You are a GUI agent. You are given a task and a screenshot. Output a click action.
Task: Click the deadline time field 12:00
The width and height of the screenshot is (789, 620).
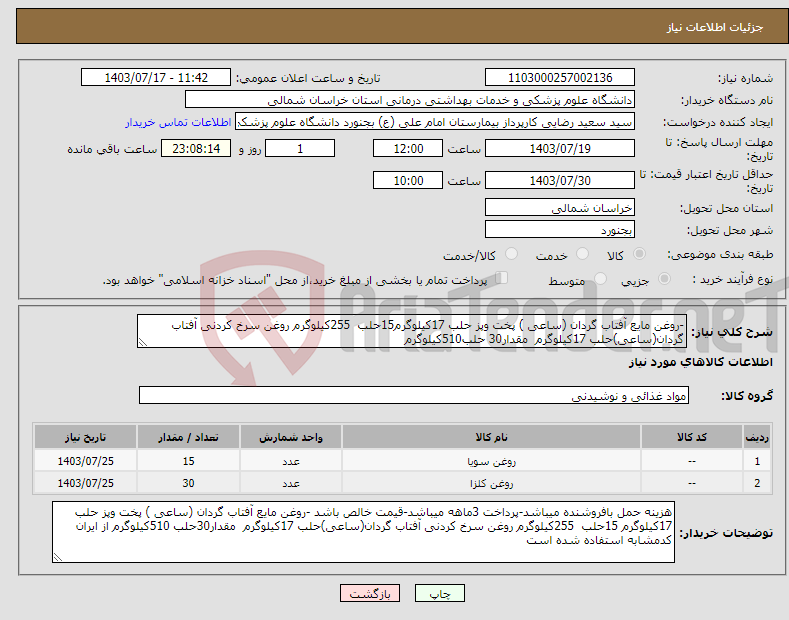(408, 148)
